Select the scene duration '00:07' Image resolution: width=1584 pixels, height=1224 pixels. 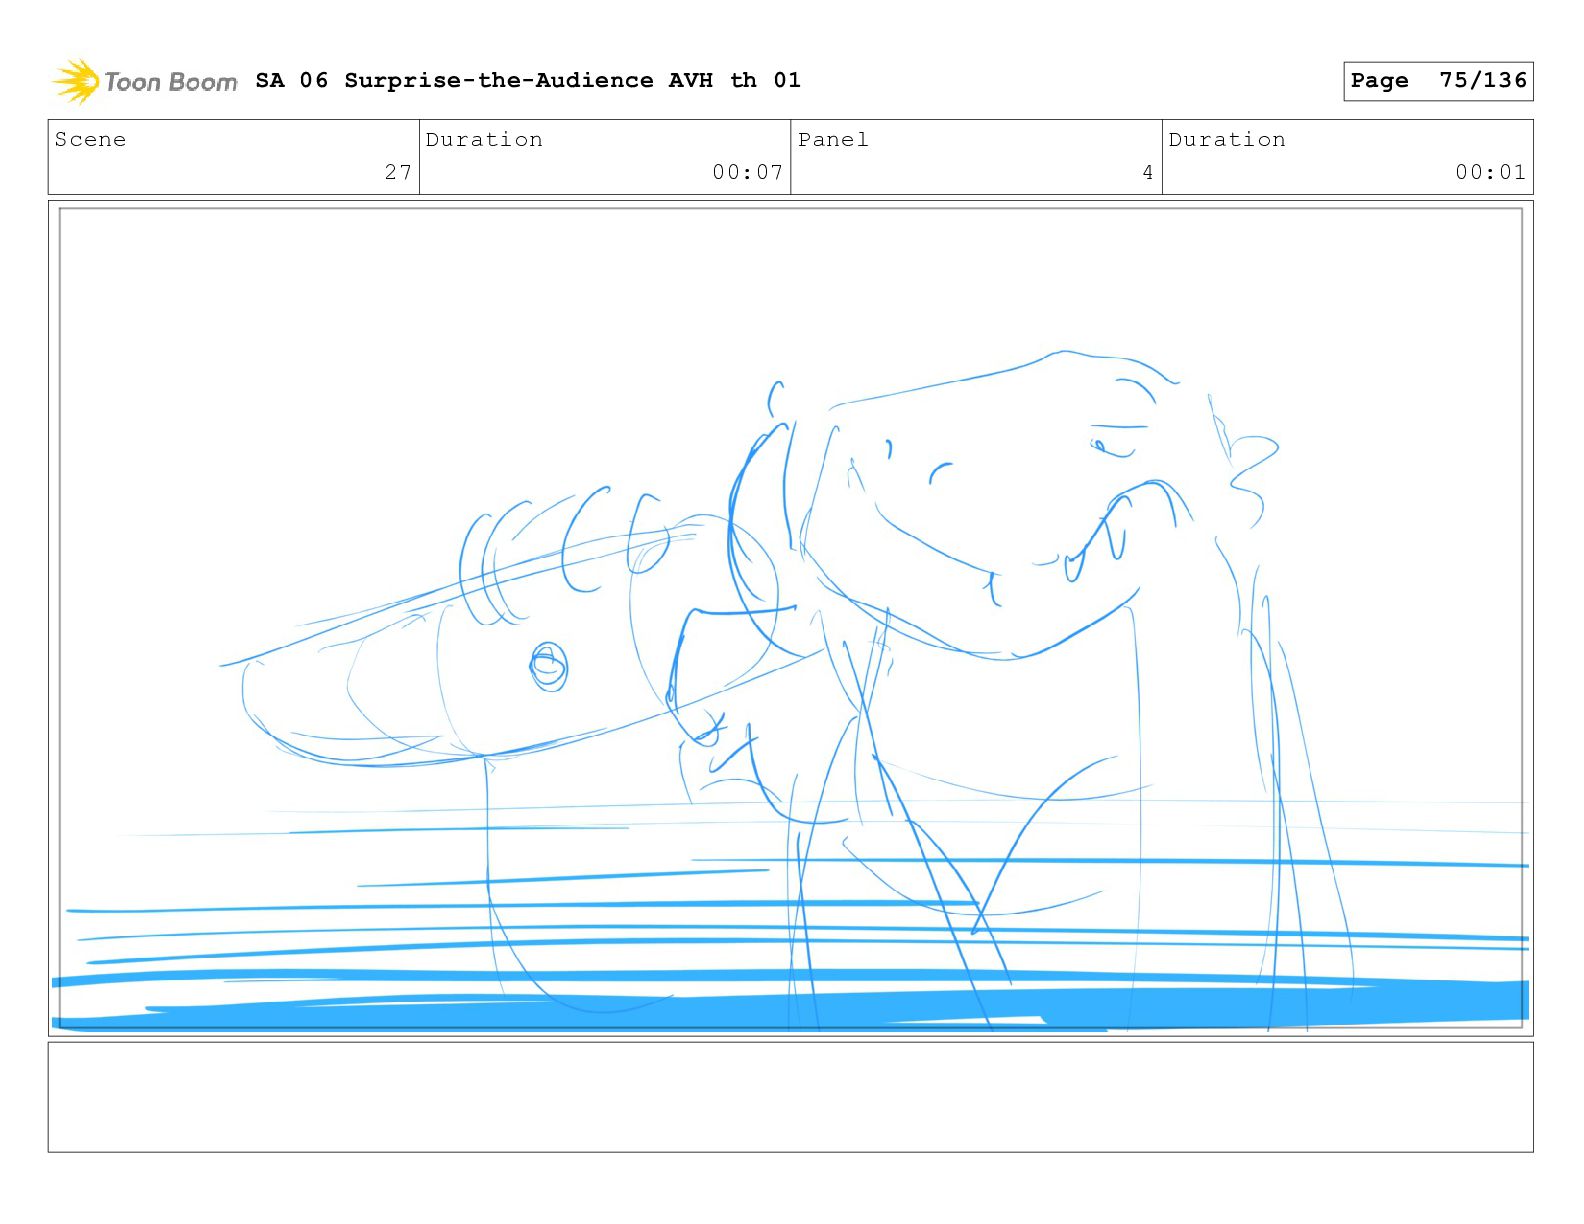[747, 172]
